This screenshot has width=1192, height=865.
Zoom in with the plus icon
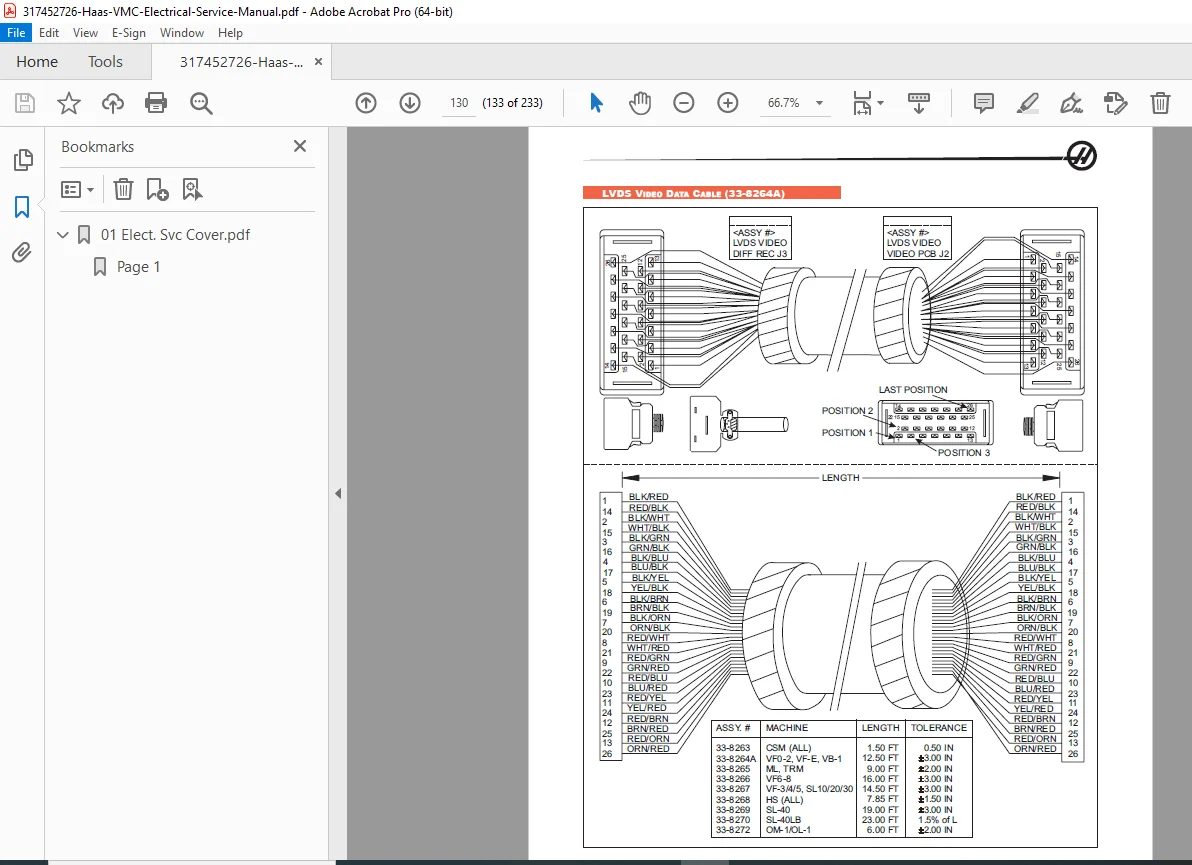click(x=728, y=103)
